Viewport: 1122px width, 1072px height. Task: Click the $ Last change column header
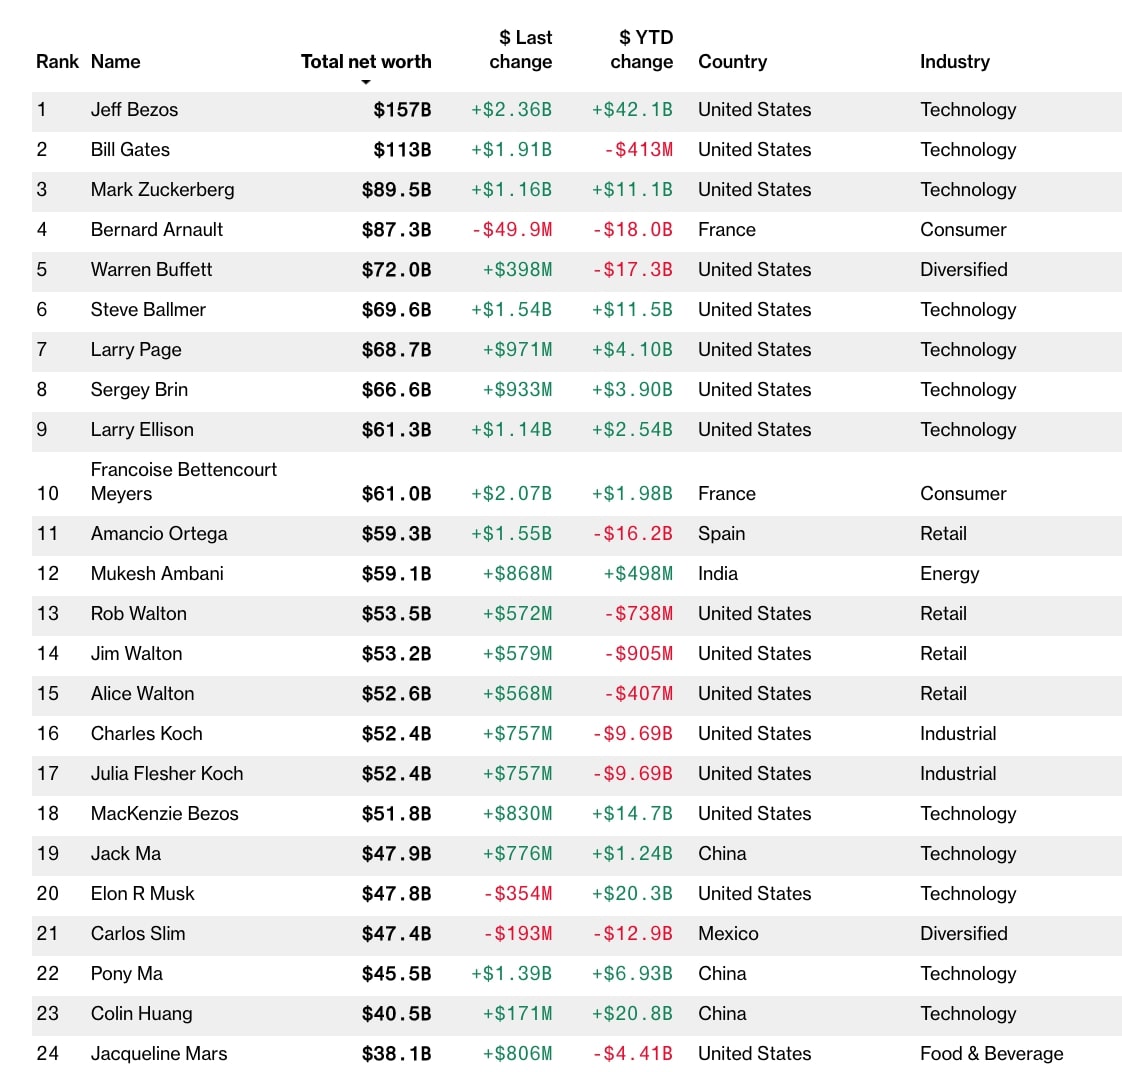(x=520, y=49)
